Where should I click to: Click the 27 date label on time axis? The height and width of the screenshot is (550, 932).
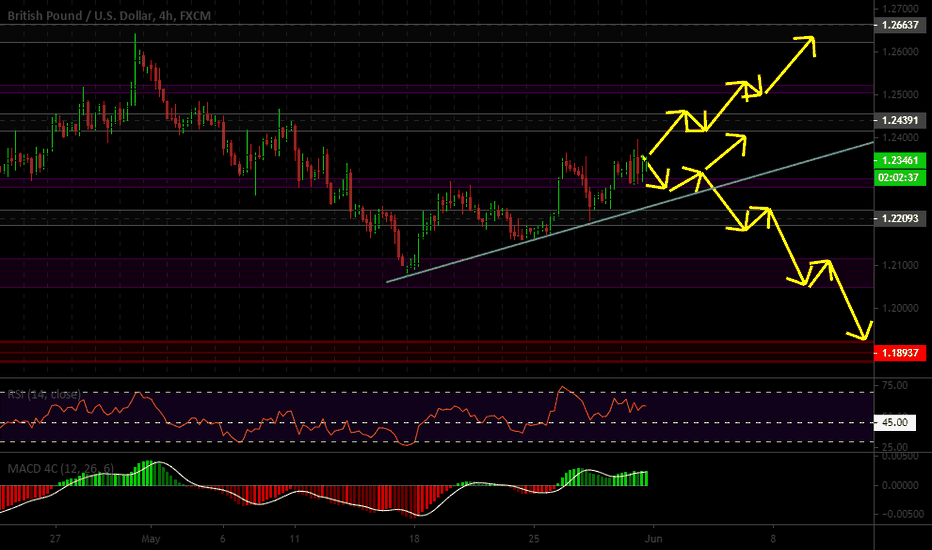(55, 539)
